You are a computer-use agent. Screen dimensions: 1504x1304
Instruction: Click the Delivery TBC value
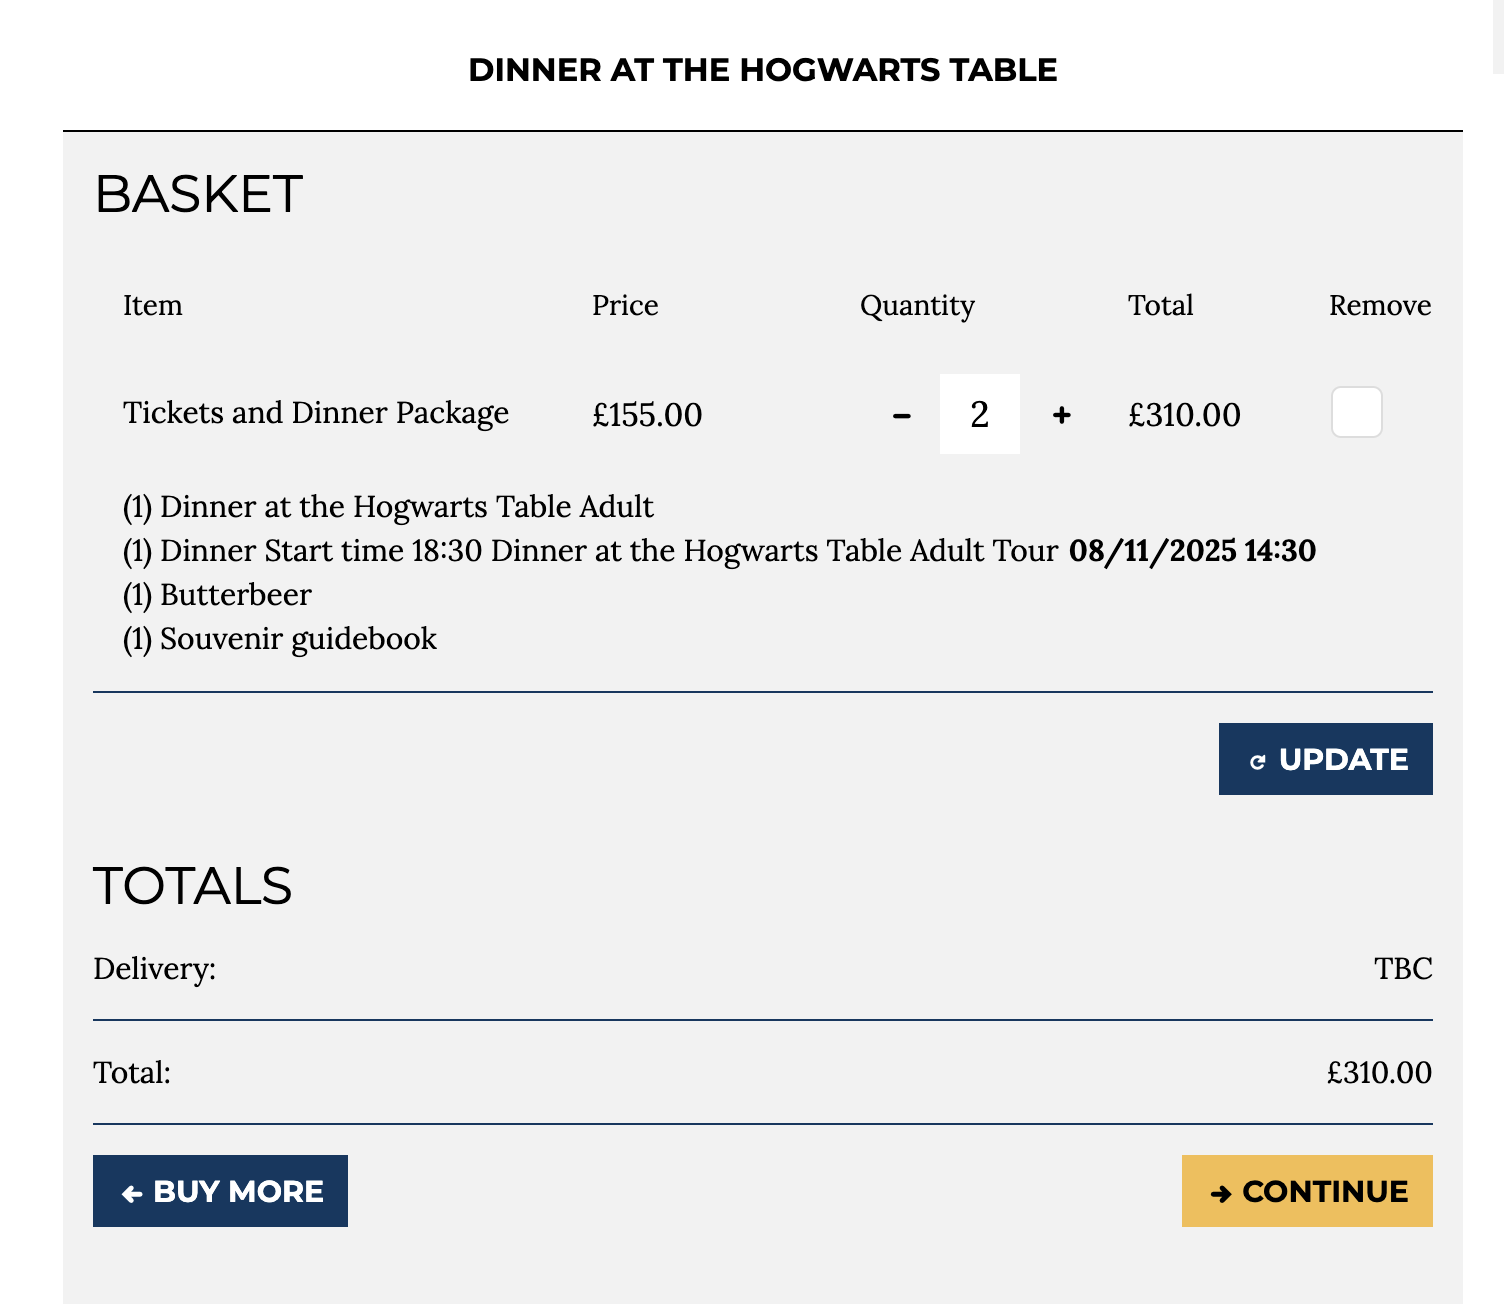coord(1403,969)
